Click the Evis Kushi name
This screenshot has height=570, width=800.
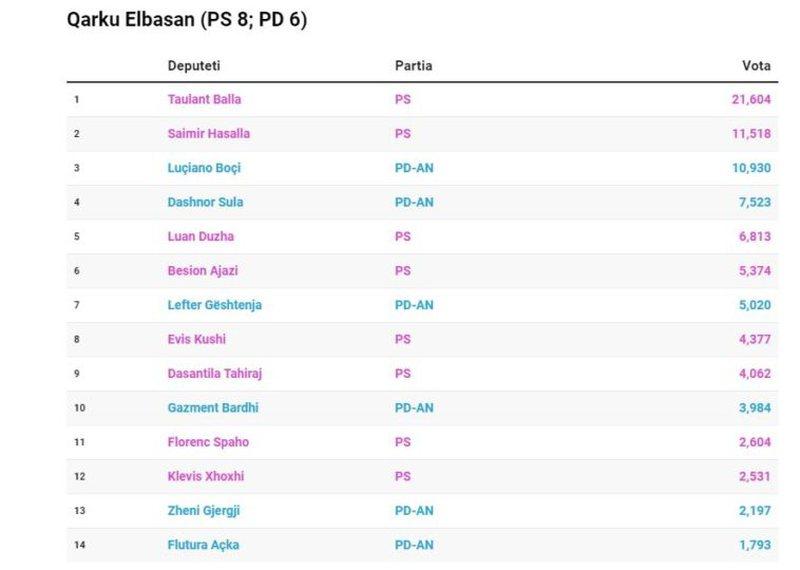pos(196,339)
